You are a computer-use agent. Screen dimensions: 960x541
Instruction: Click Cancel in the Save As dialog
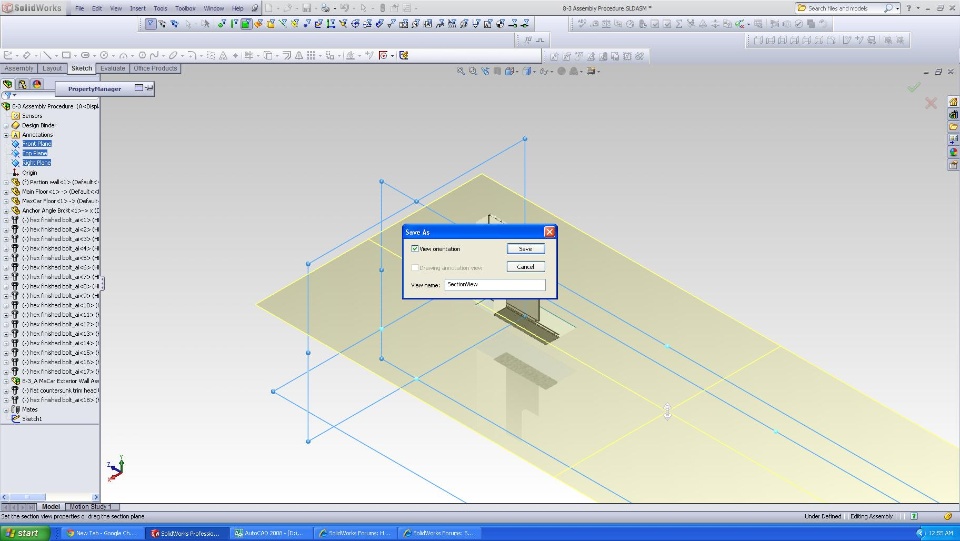click(525, 267)
